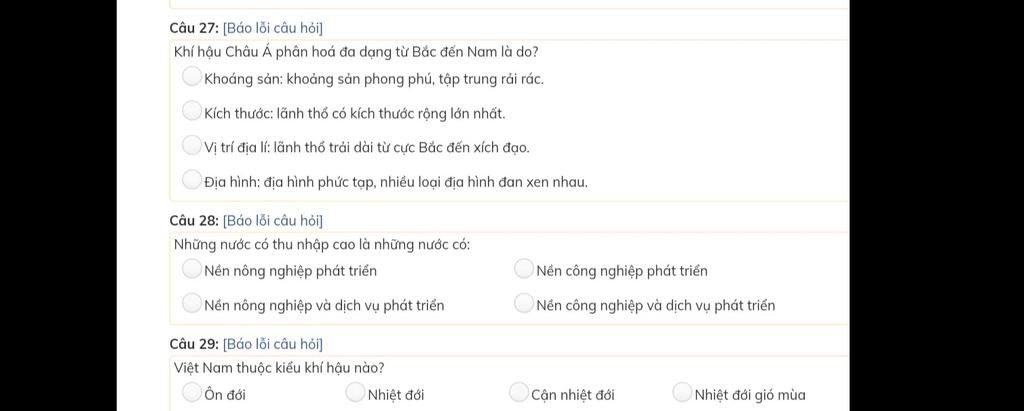The height and width of the screenshot is (411, 1024).
Task: Choose 'Địa hình: địa hình phức tạp' option
Action: click(191, 179)
